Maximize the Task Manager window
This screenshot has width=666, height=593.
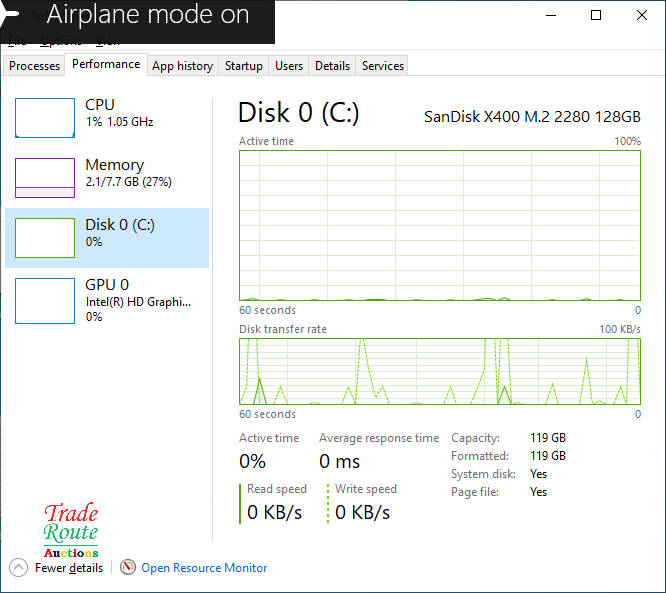pos(596,15)
